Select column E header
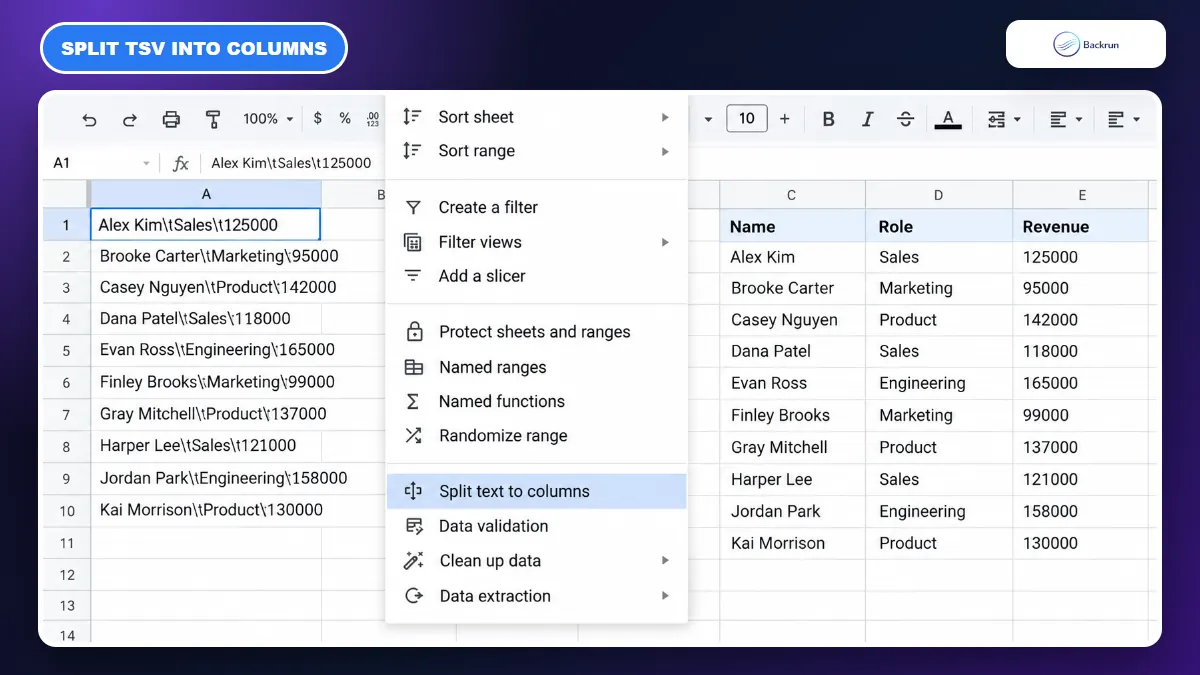Screen dimensions: 1200x675 tap(1081, 195)
